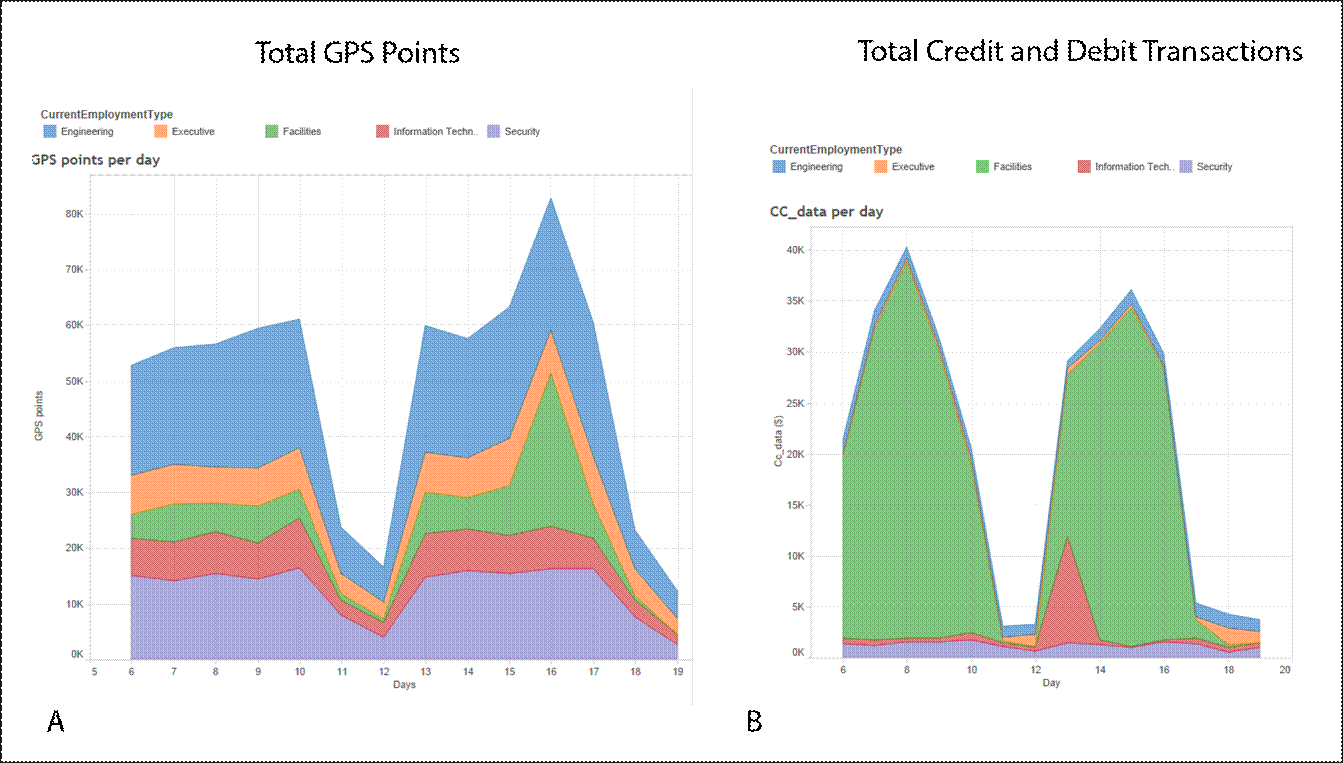Image resolution: width=1343 pixels, height=763 pixels.
Task: Click the Information Tech.. red swatch in CC_data legend
Action: [x=1085, y=167]
